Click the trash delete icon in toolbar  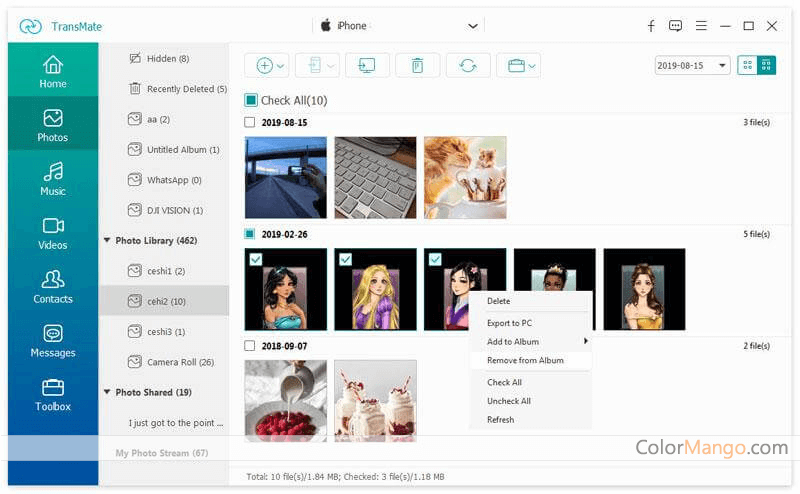417,66
